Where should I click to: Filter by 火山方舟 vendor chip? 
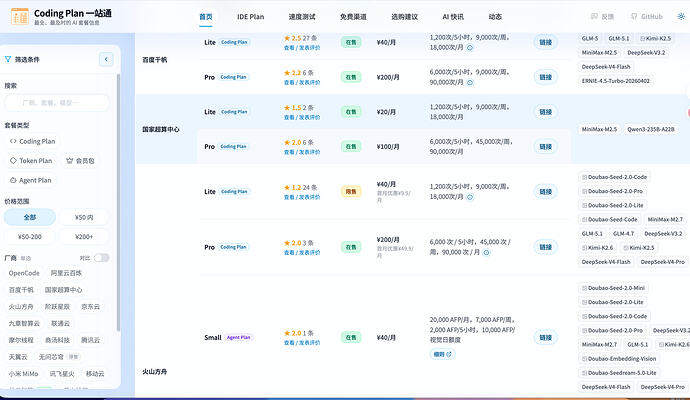tap(21, 307)
